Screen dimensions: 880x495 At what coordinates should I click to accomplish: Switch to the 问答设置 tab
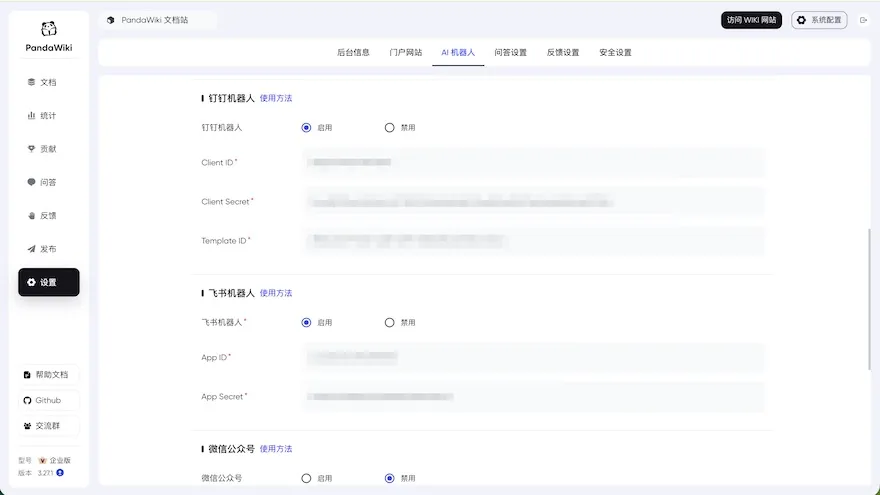(511, 53)
